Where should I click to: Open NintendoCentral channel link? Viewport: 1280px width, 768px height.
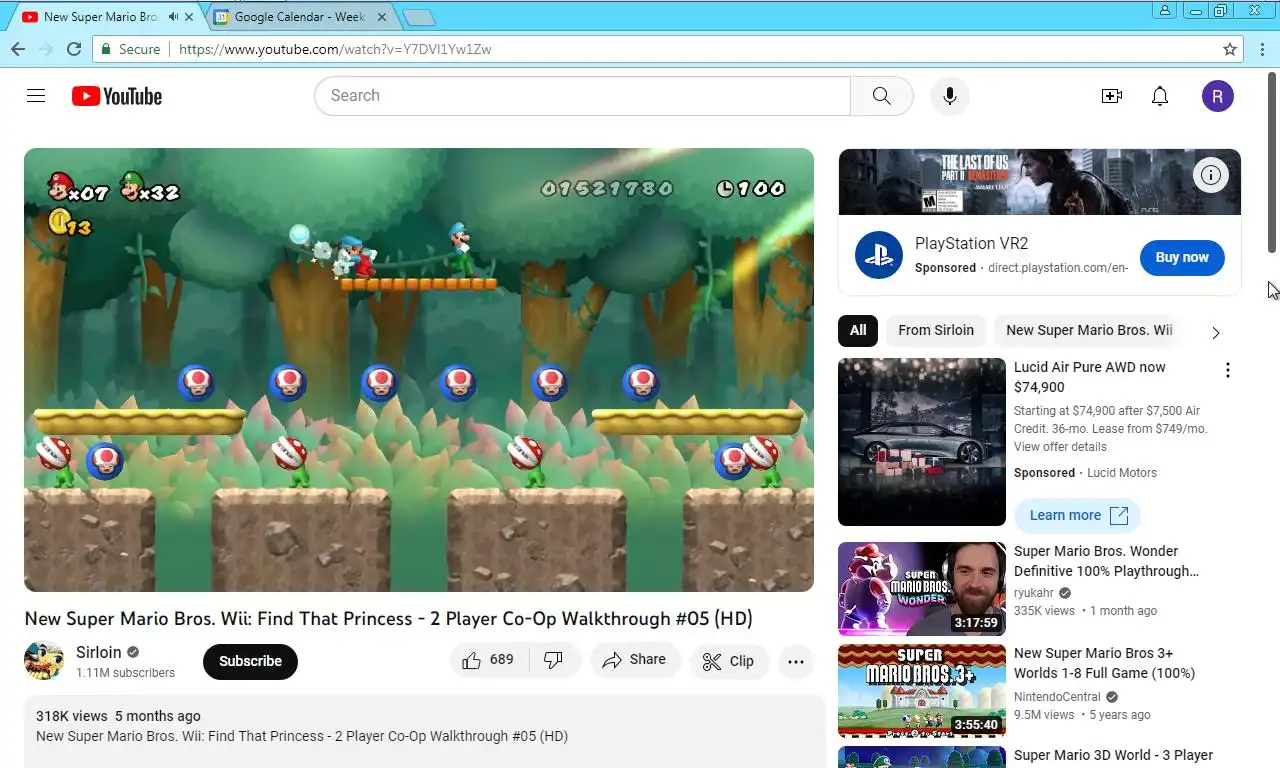click(x=1057, y=697)
